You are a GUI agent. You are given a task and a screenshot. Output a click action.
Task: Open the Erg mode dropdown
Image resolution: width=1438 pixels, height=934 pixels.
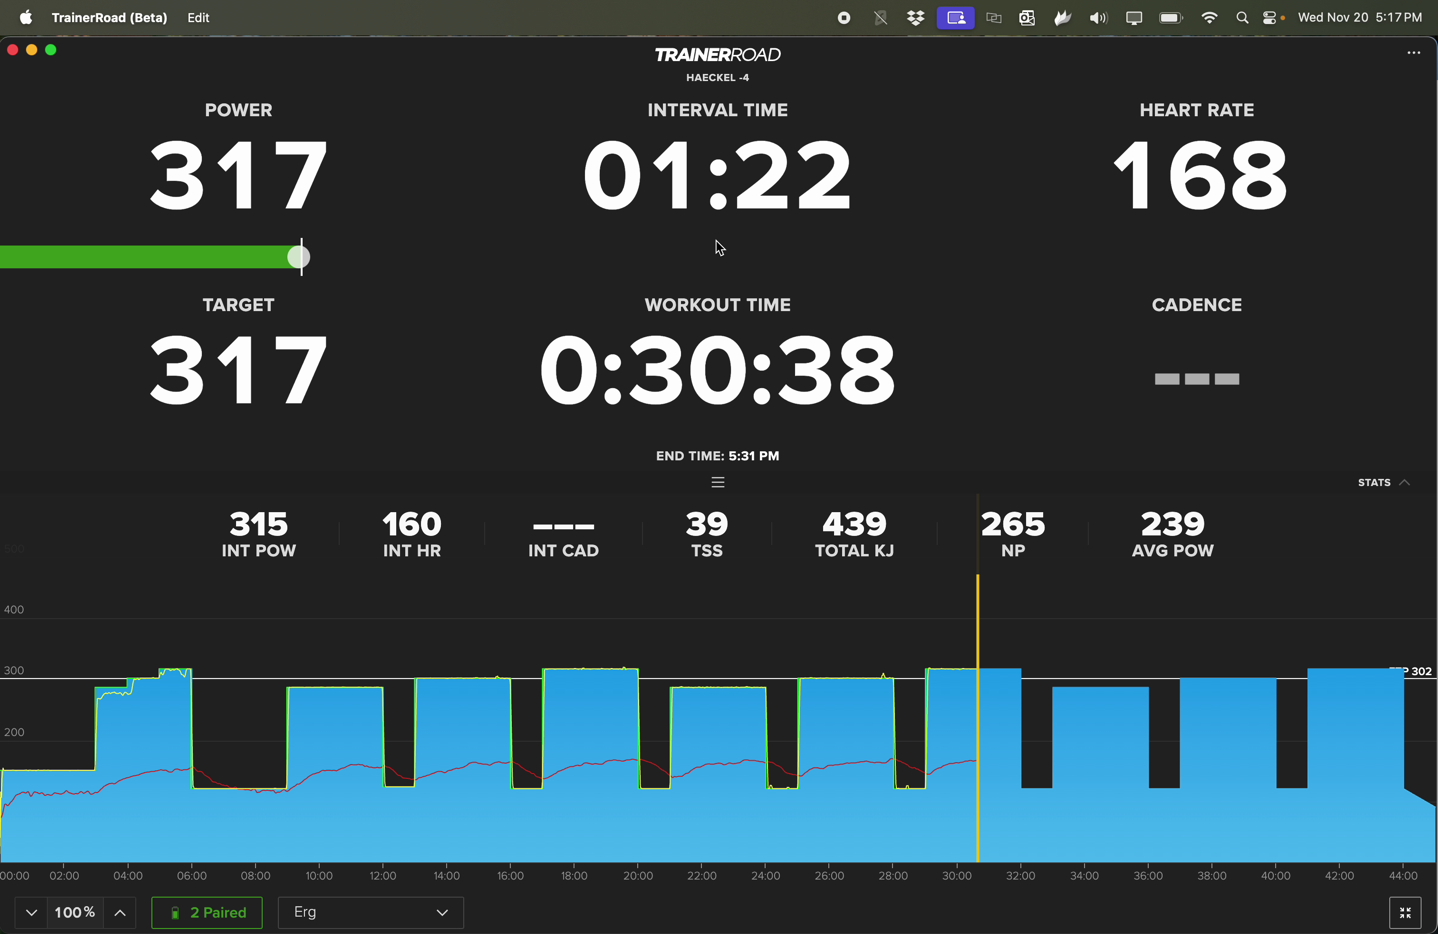tap(370, 913)
